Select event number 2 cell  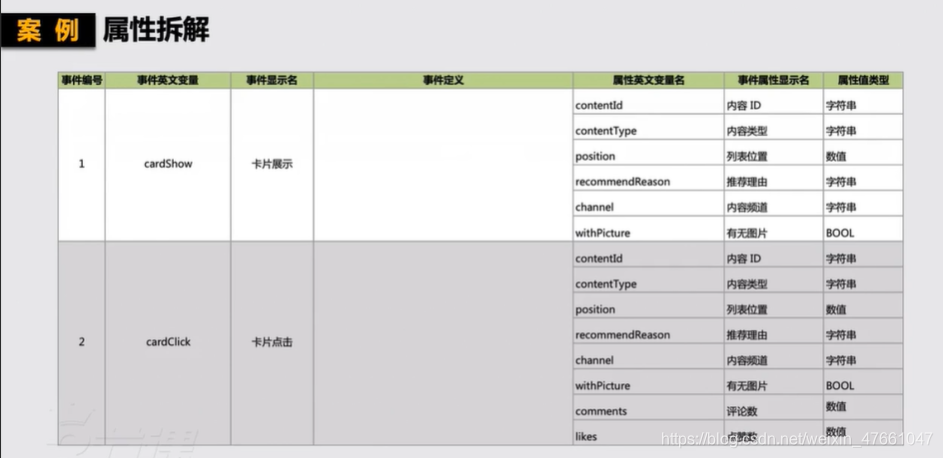coord(82,342)
